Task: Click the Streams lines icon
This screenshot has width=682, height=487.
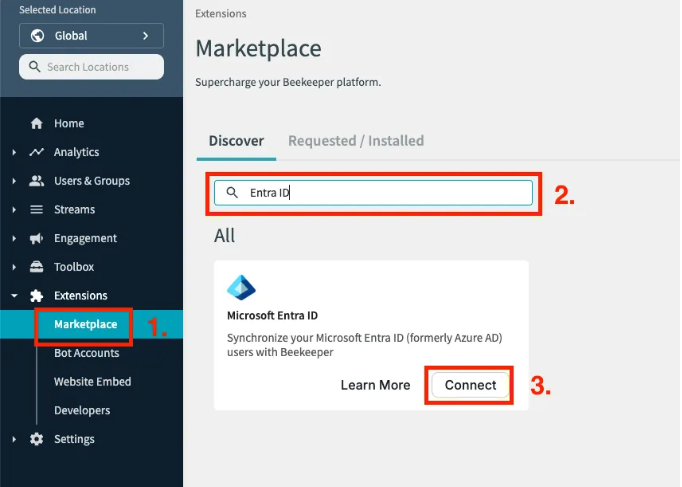Action: point(37,210)
